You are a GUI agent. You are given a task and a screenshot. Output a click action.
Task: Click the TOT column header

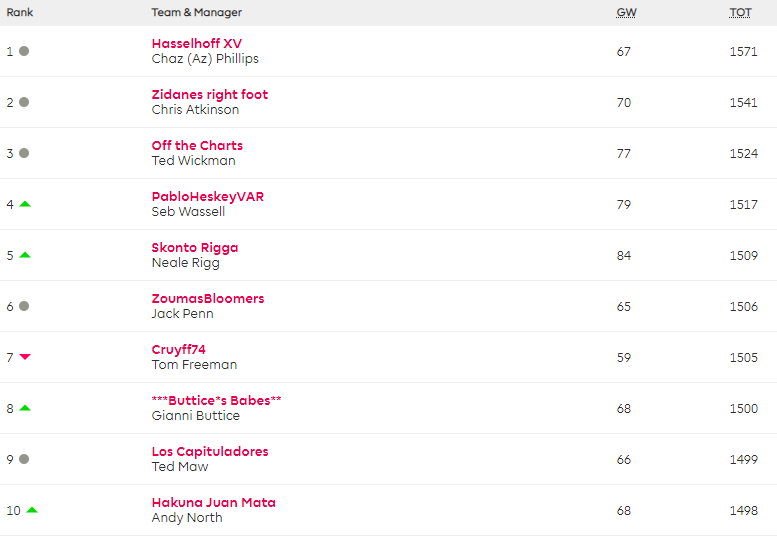pyautogui.click(x=740, y=13)
